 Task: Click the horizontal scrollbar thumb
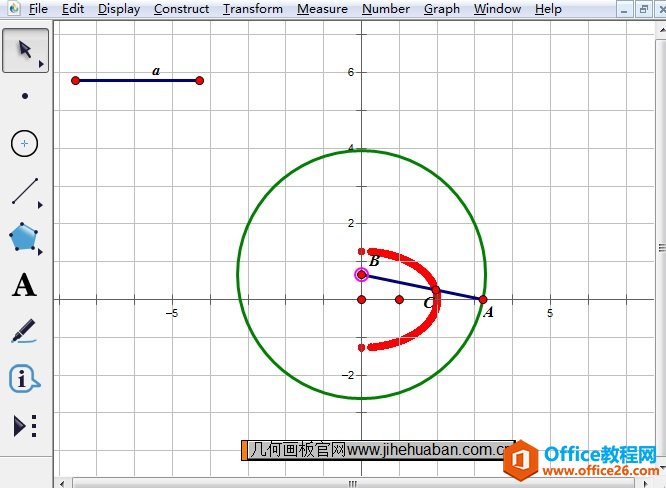click(x=353, y=483)
